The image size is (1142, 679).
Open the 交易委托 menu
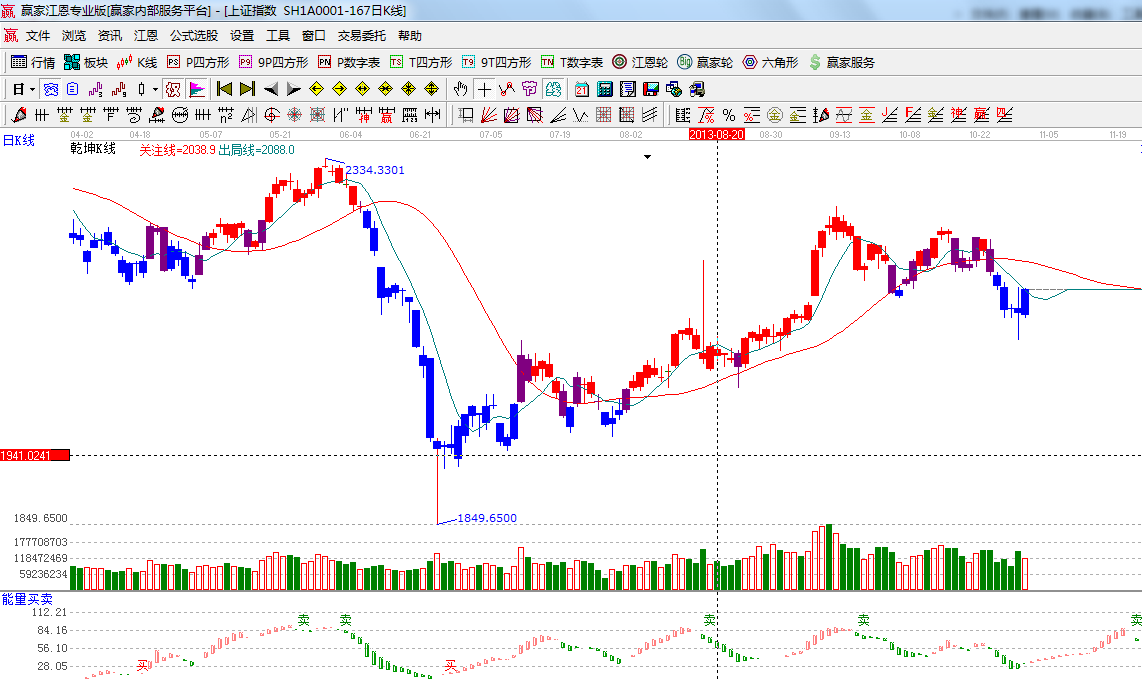pyautogui.click(x=361, y=35)
